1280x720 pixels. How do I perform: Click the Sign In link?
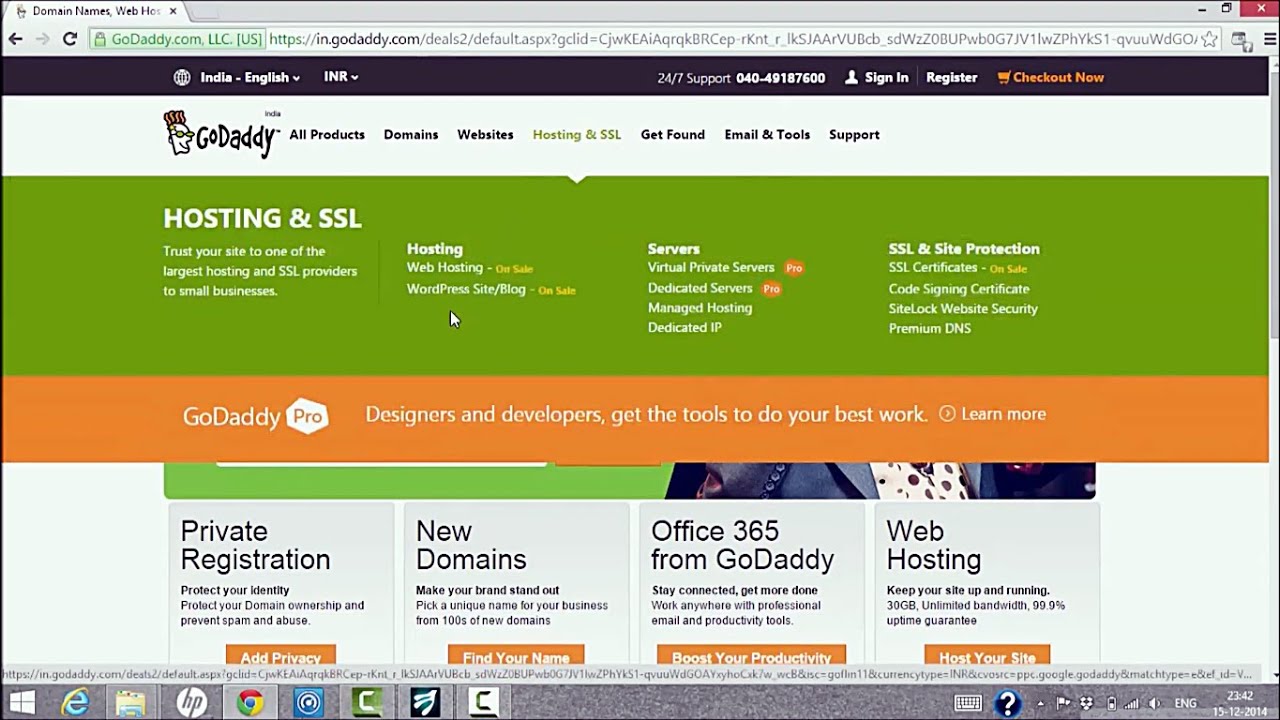coord(887,77)
